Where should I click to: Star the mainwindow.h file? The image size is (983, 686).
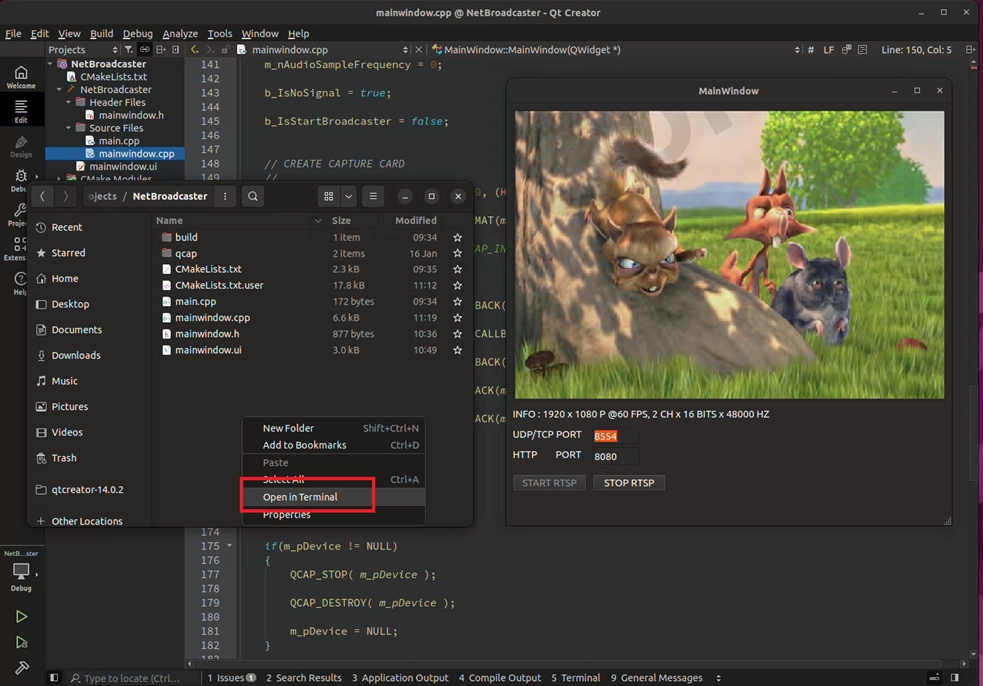click(458, 334)
